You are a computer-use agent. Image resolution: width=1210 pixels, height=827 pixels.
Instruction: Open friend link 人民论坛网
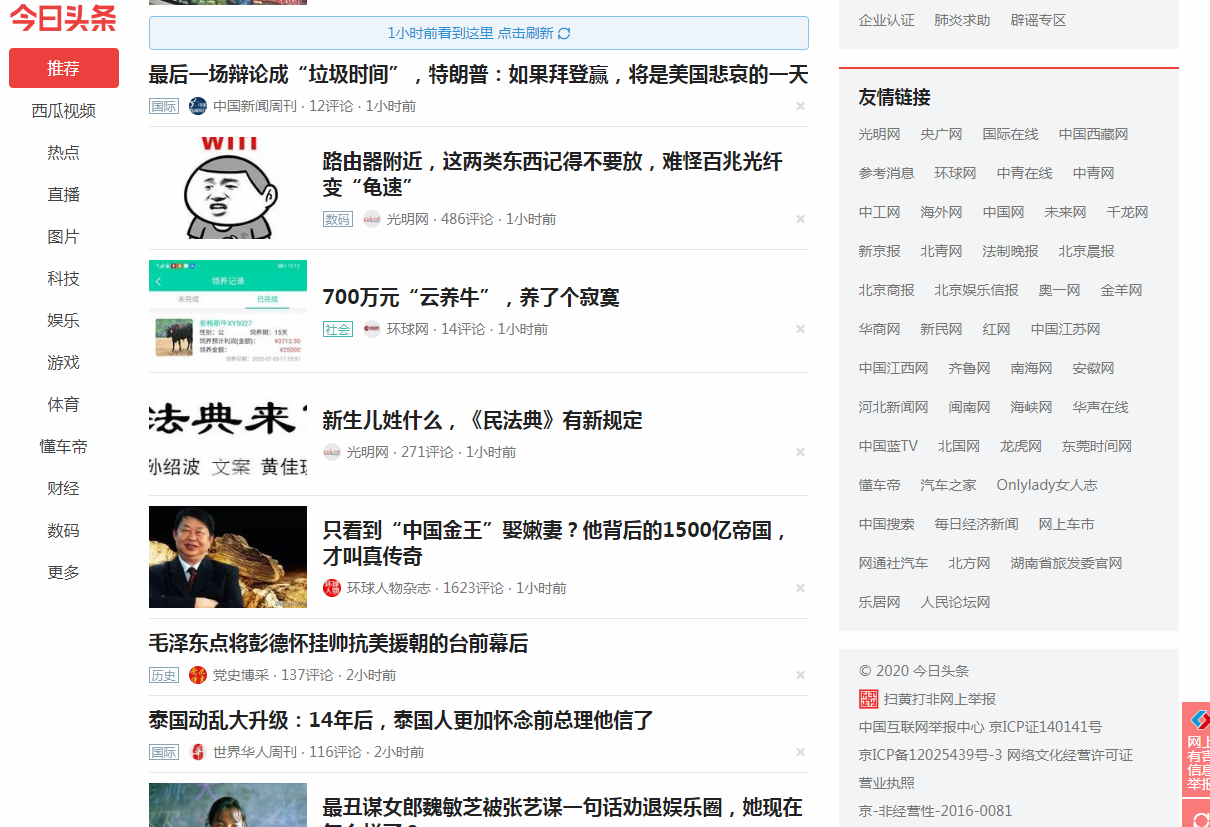(x=955, y=602)
